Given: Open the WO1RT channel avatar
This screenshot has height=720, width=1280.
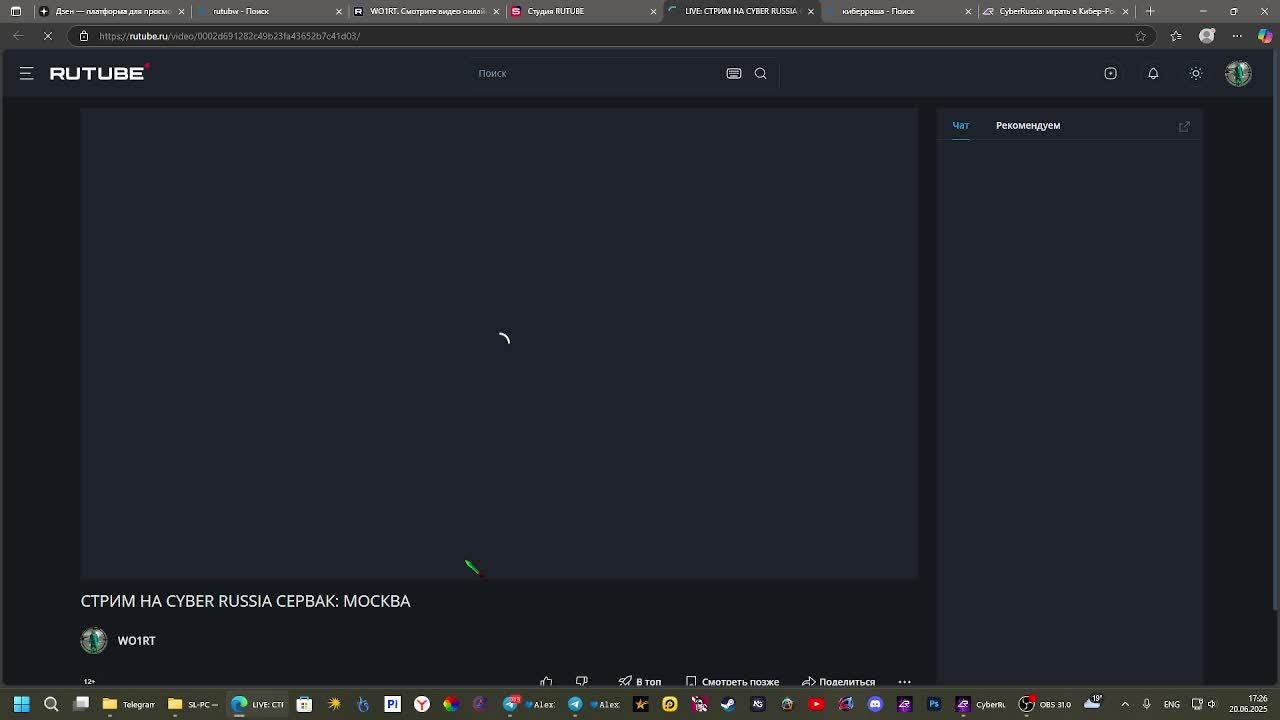Looking at the screenshot, I should [94, 641].
